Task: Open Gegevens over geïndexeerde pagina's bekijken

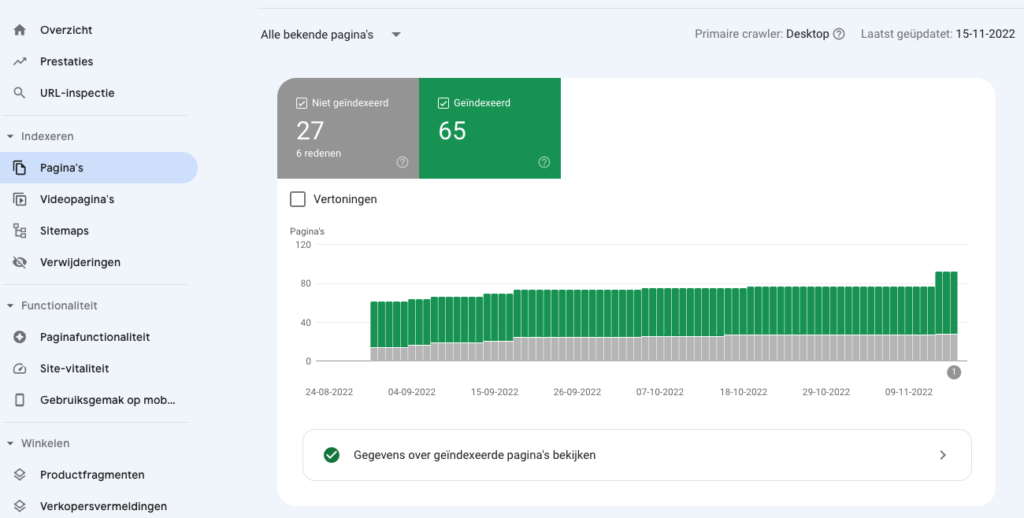Action: 636,455
